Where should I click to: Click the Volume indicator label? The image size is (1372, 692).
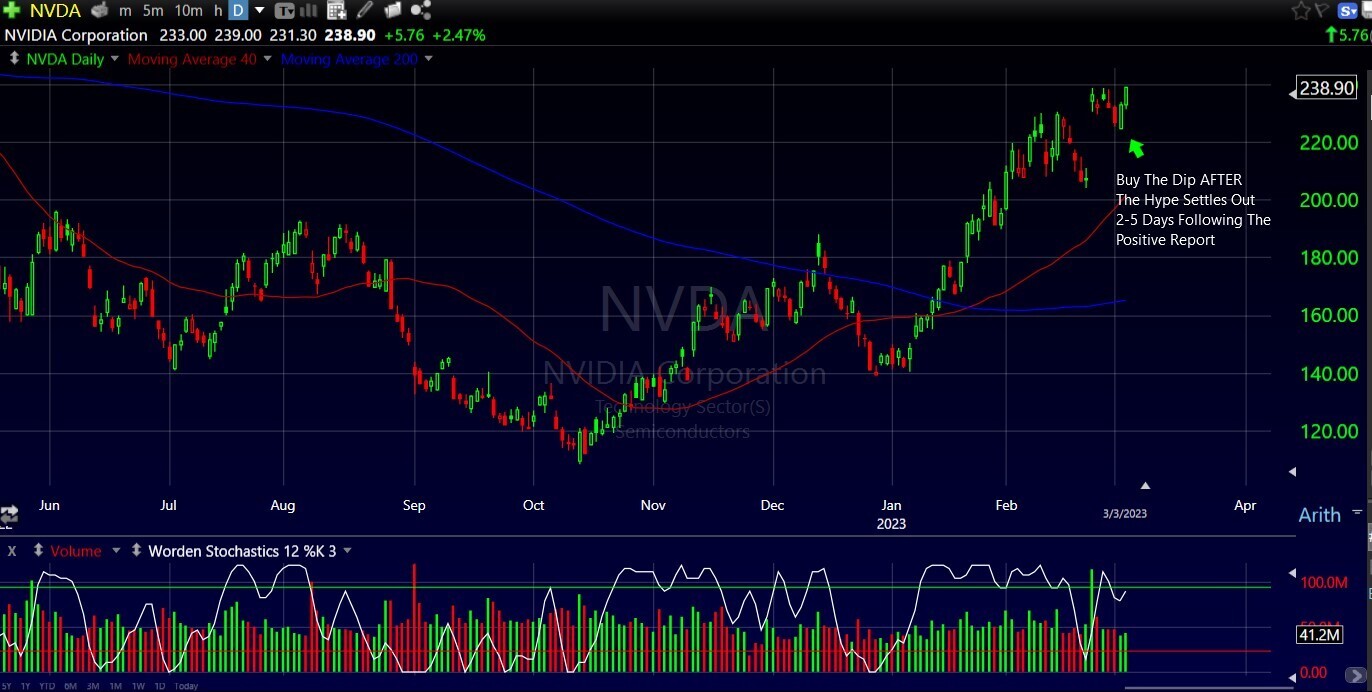[x=76, y=550]
